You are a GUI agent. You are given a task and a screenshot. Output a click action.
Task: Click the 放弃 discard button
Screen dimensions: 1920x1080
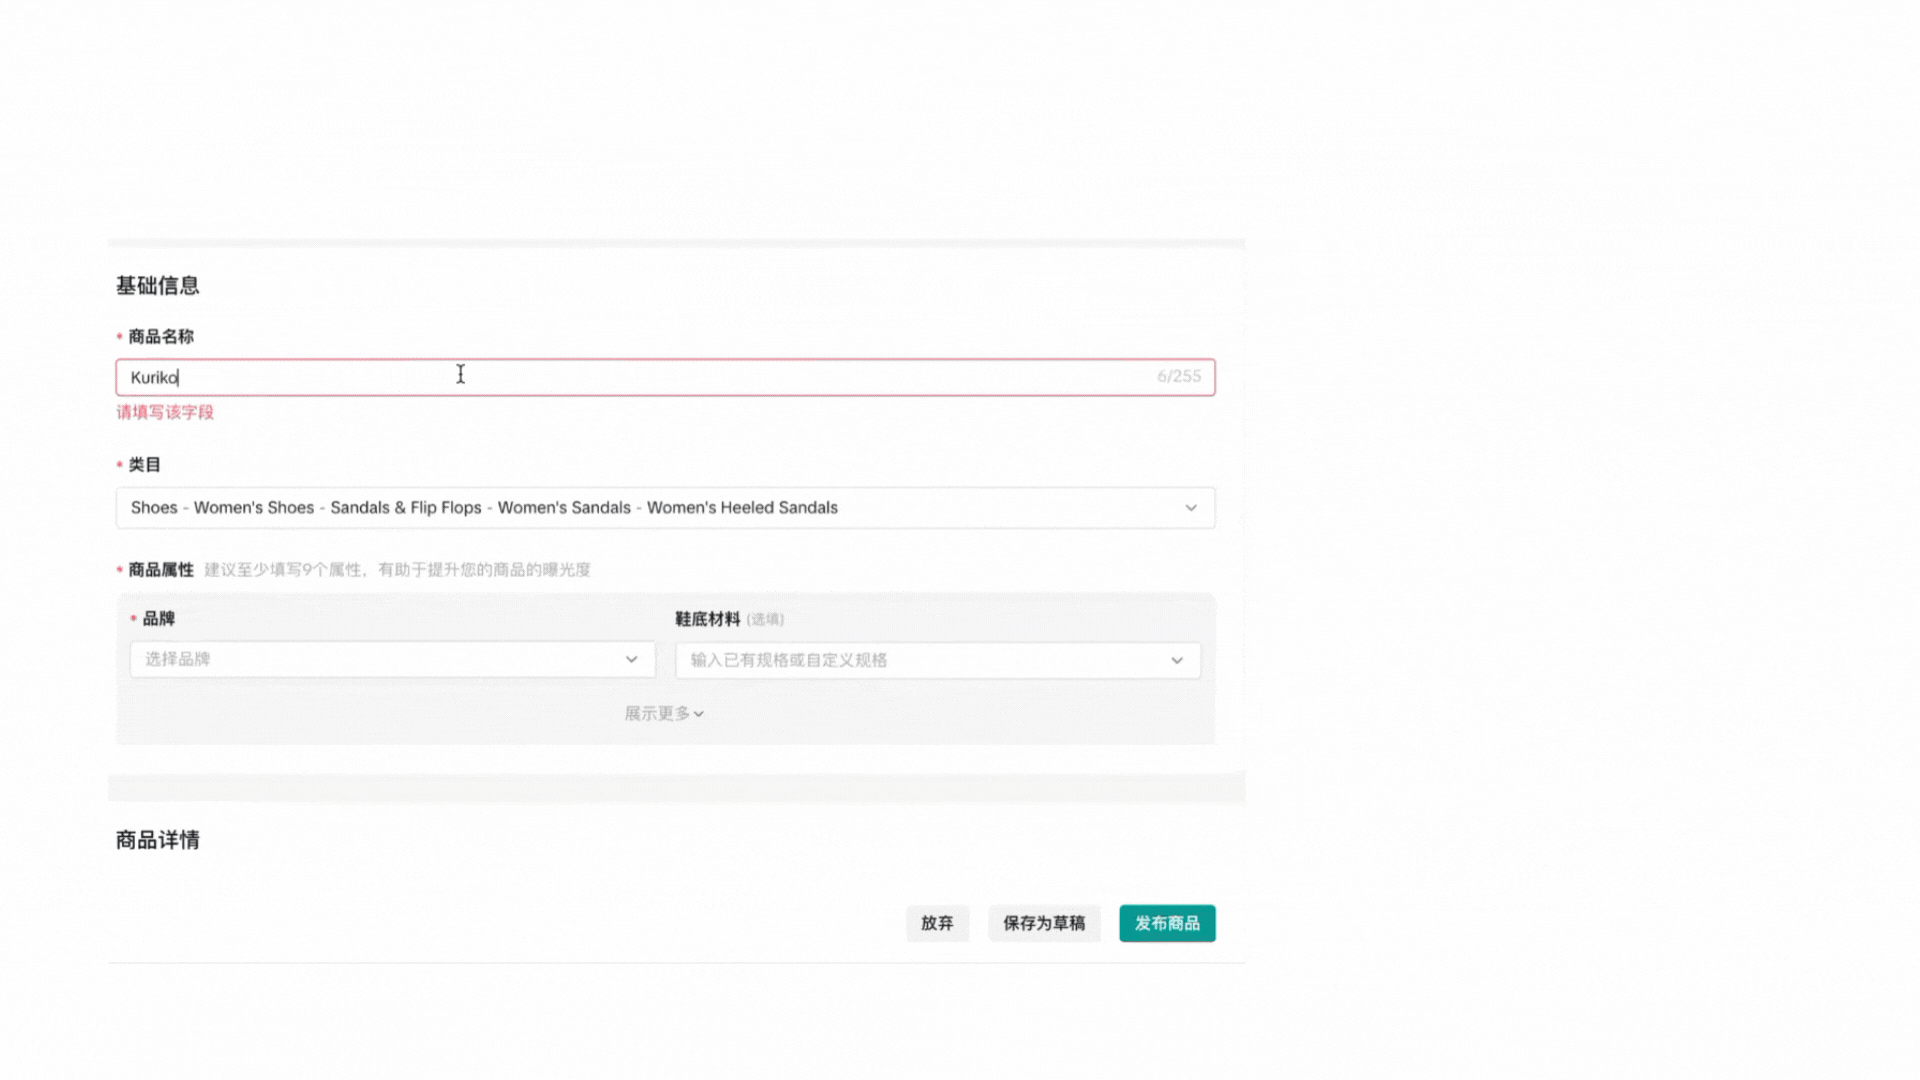tap(937, 923)
